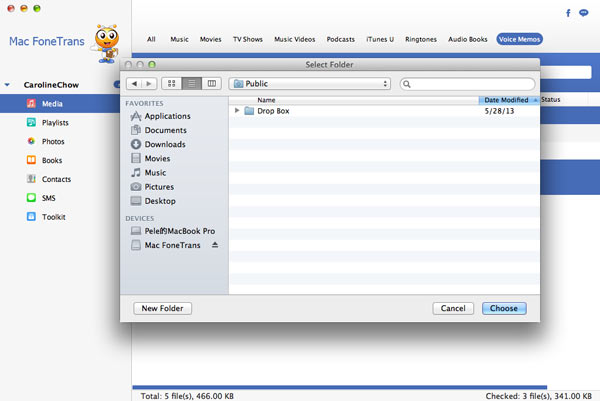Open Facebook icon in top-right corner

point(568,13)
